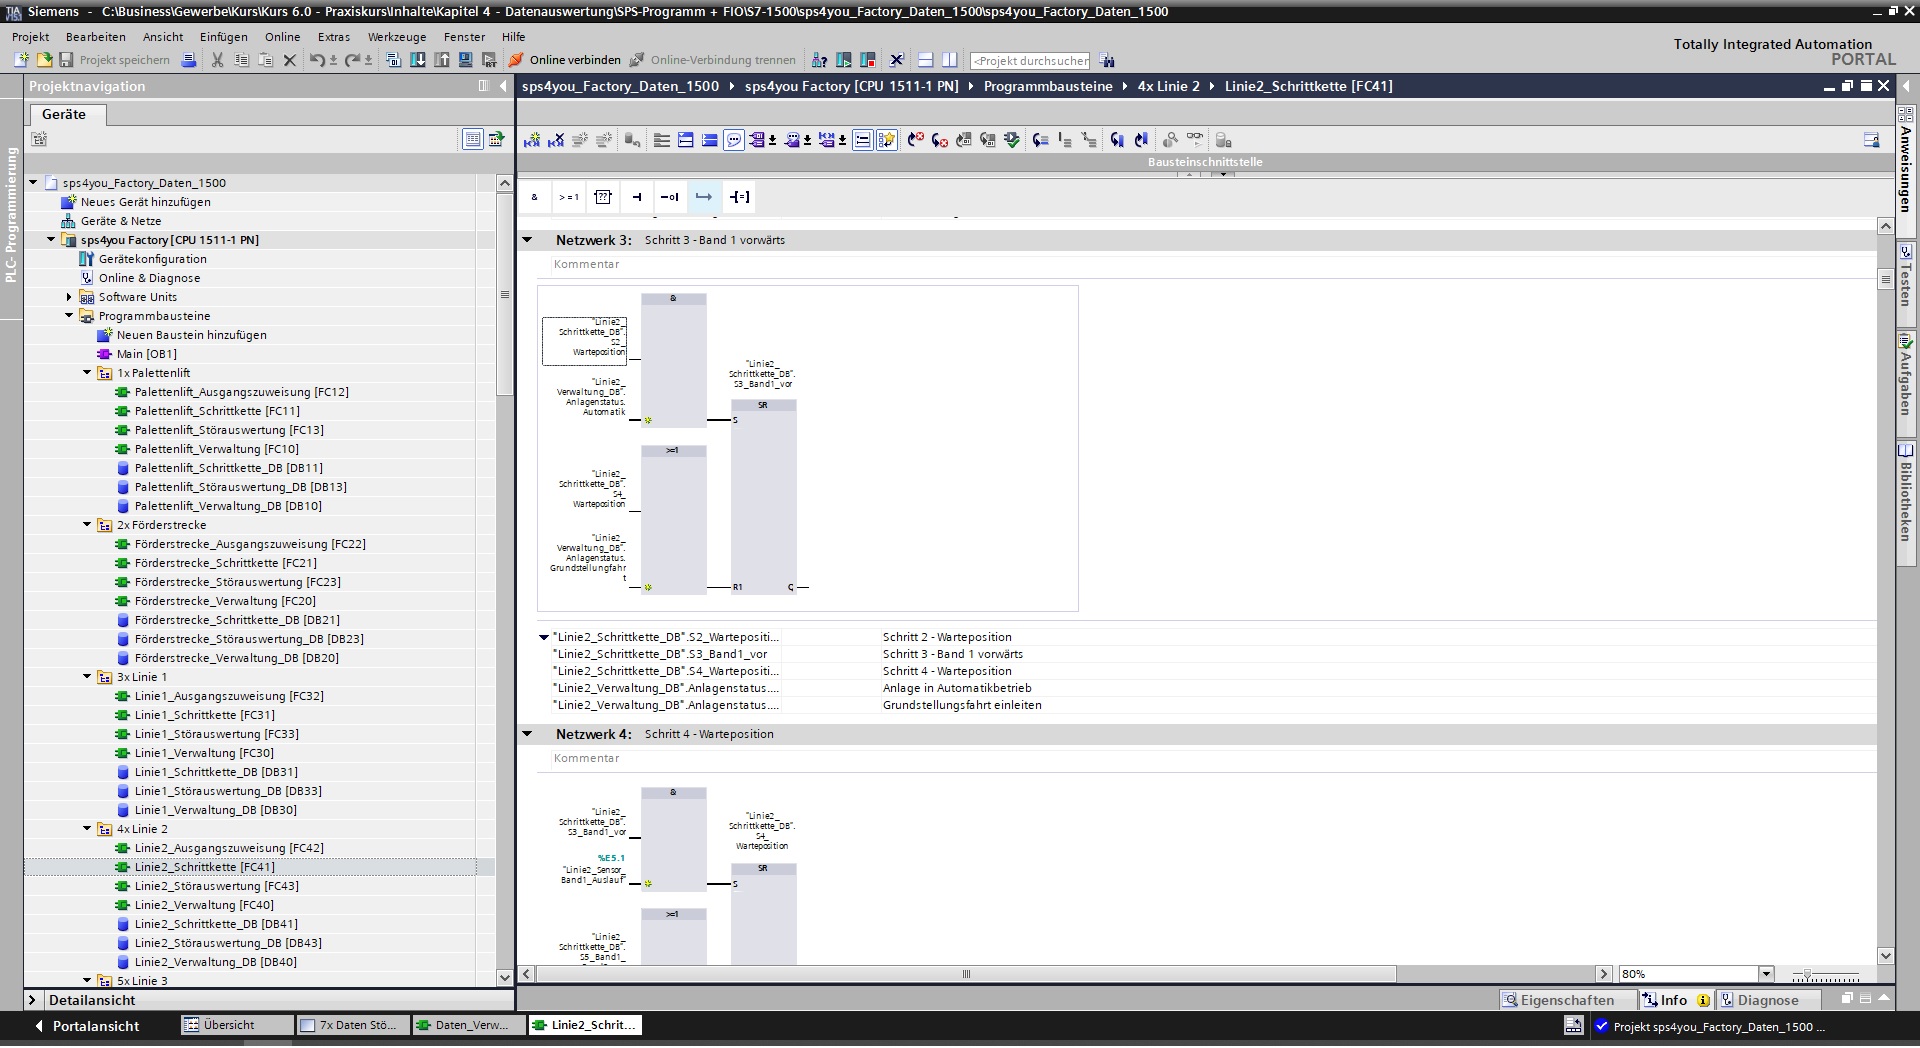Split editor area vertically
This screenshot has width=1920, height=1048.
point(950,60)
